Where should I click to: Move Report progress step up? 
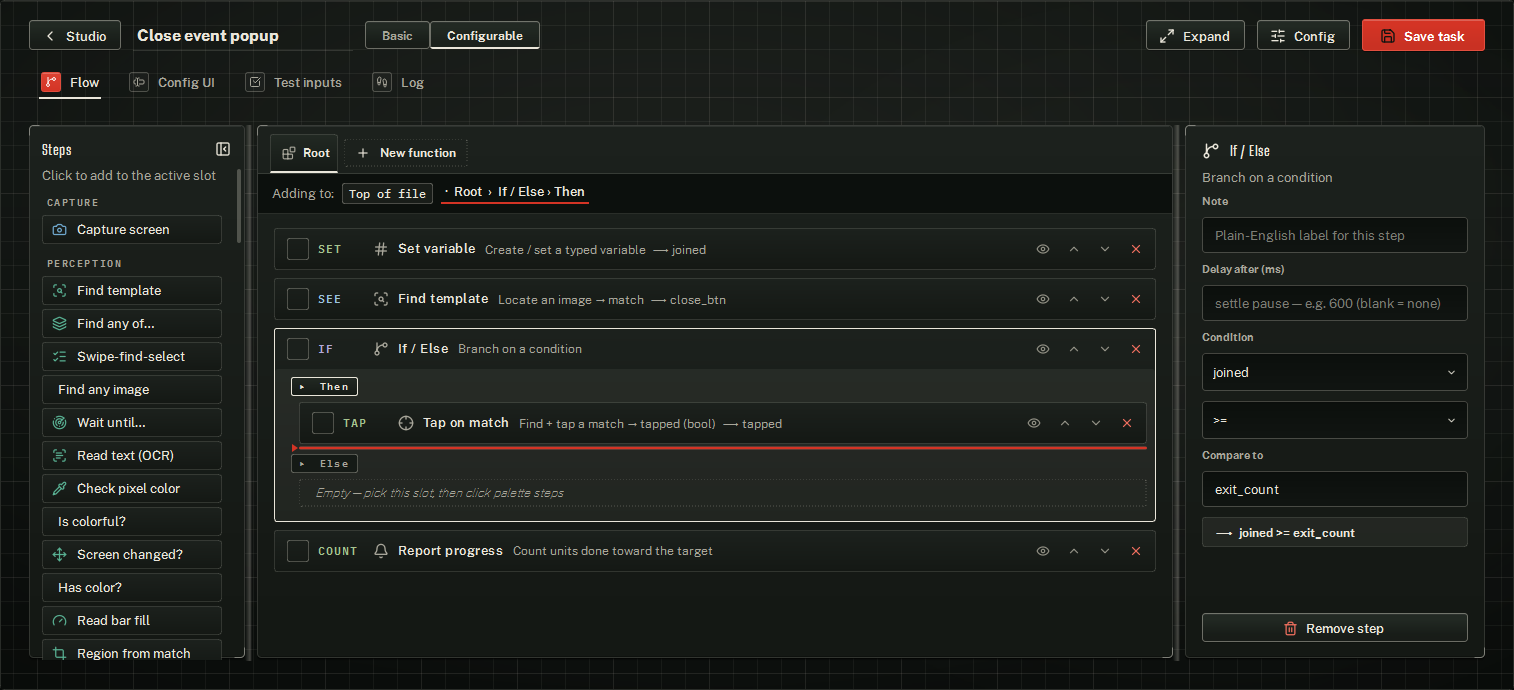1074,551
